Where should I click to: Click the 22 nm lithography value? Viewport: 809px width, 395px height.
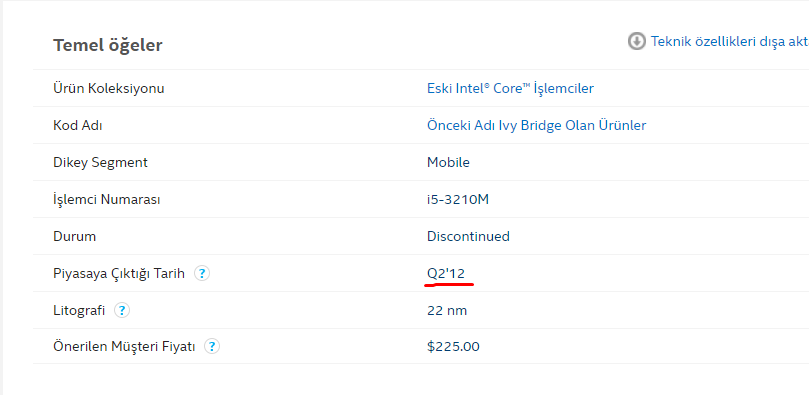[447, 311]
